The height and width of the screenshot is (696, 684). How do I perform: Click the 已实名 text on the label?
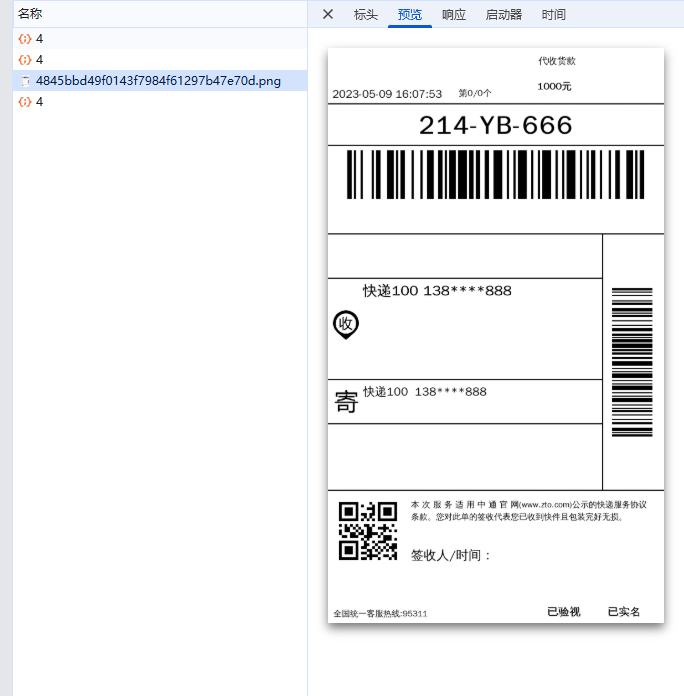click(624, 612)
